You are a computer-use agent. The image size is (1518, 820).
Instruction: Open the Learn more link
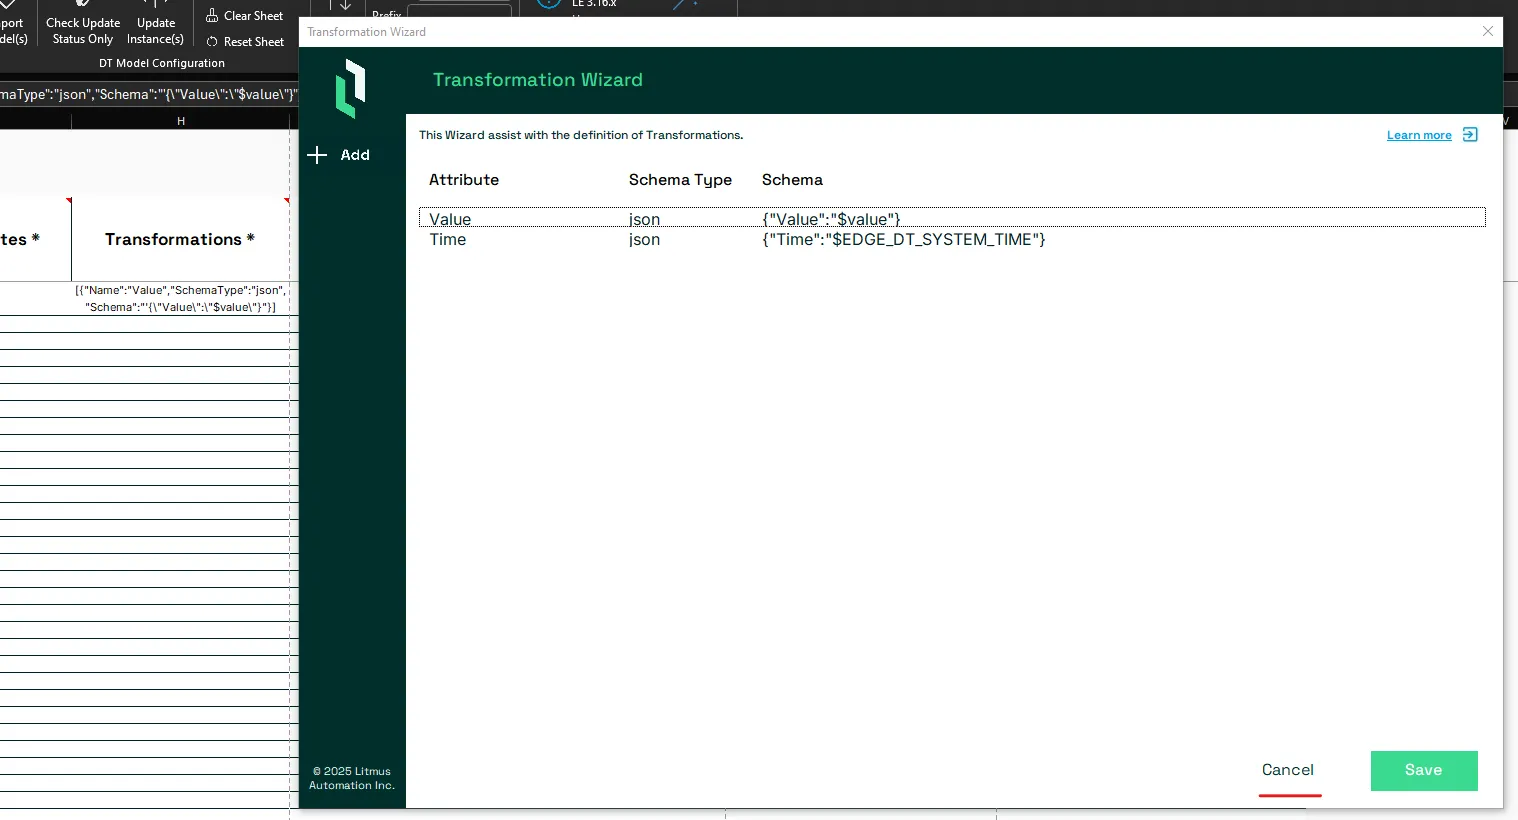click(1419, 136)
